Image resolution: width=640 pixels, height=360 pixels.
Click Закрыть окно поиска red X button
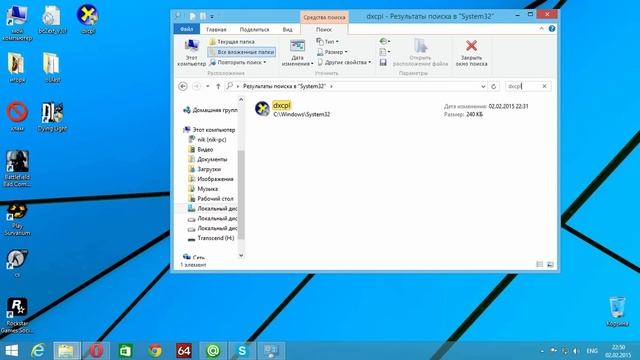pos(471,53)
